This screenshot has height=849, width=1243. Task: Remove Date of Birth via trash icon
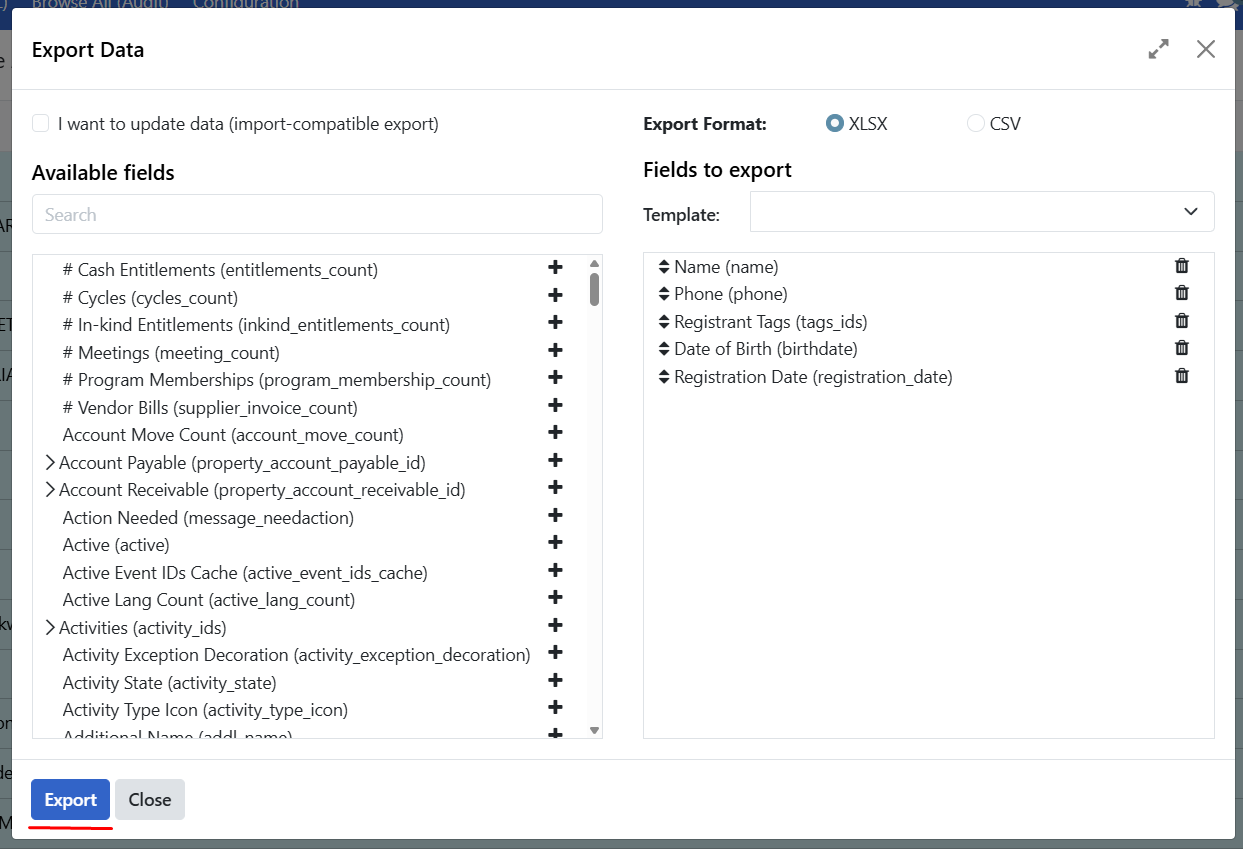click(x=1181, y=348)
